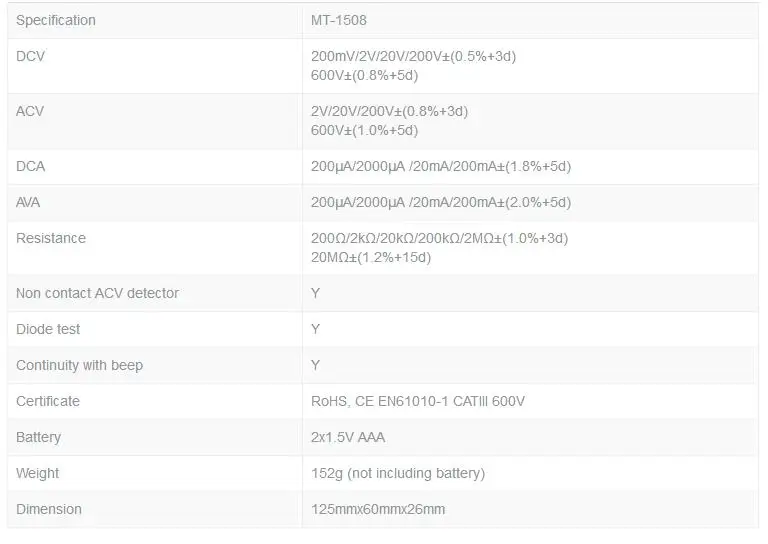Select the AVA ±(2.0%+5d) range value
768x544 pixels.
[441, 202]
